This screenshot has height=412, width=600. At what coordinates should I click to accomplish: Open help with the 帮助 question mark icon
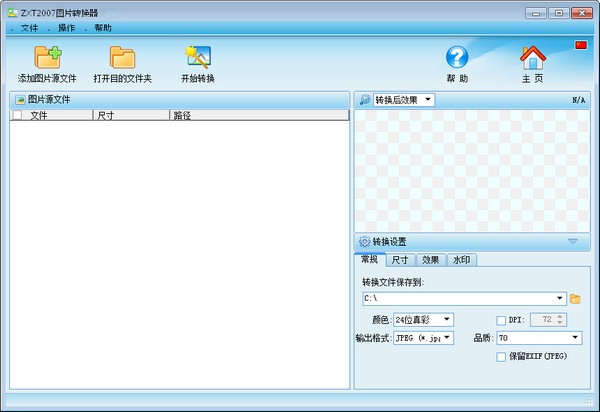point(457,58)
